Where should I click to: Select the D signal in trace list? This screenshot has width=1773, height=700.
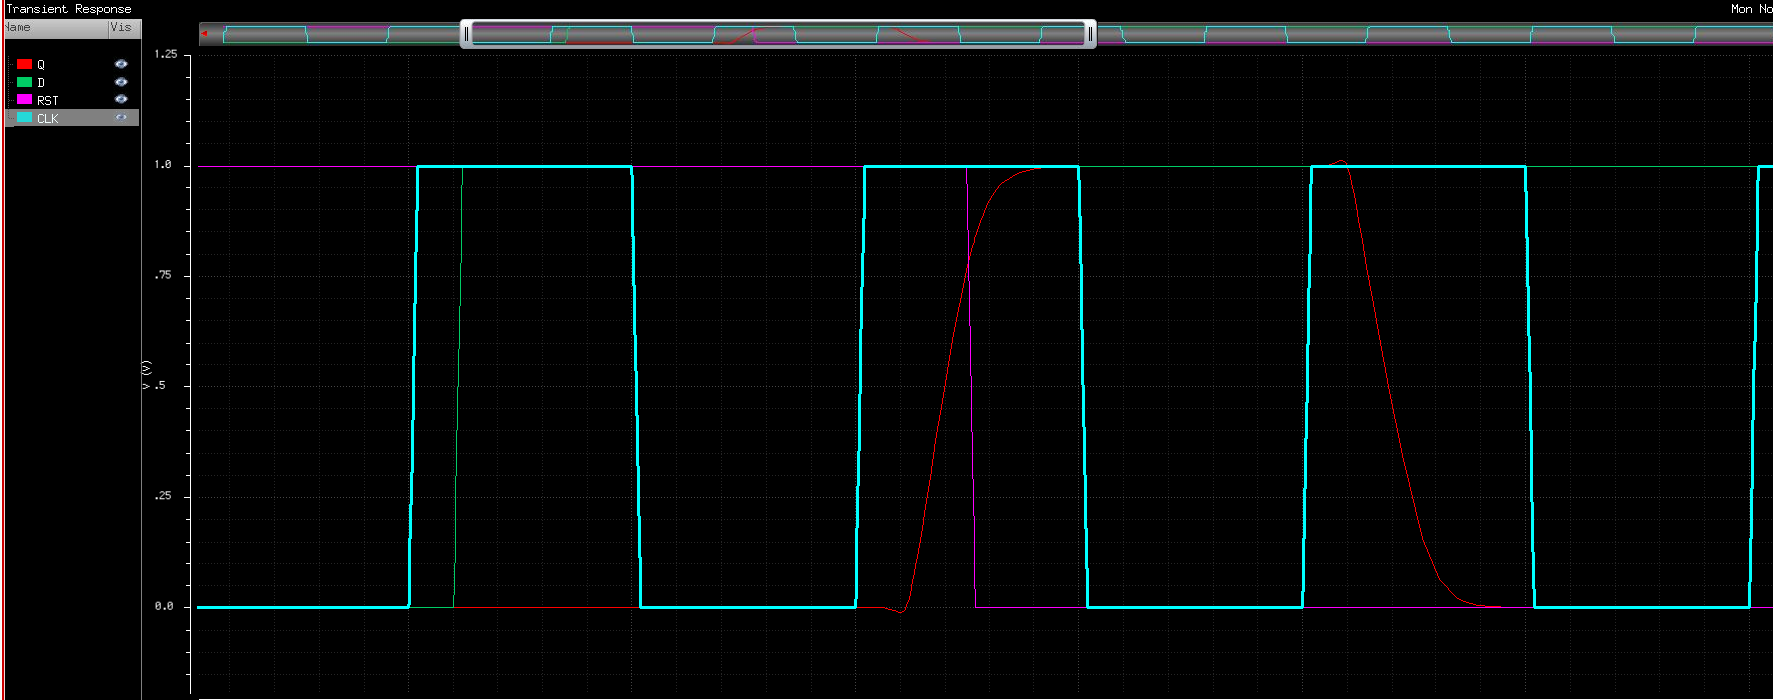(x=41, y=83)
